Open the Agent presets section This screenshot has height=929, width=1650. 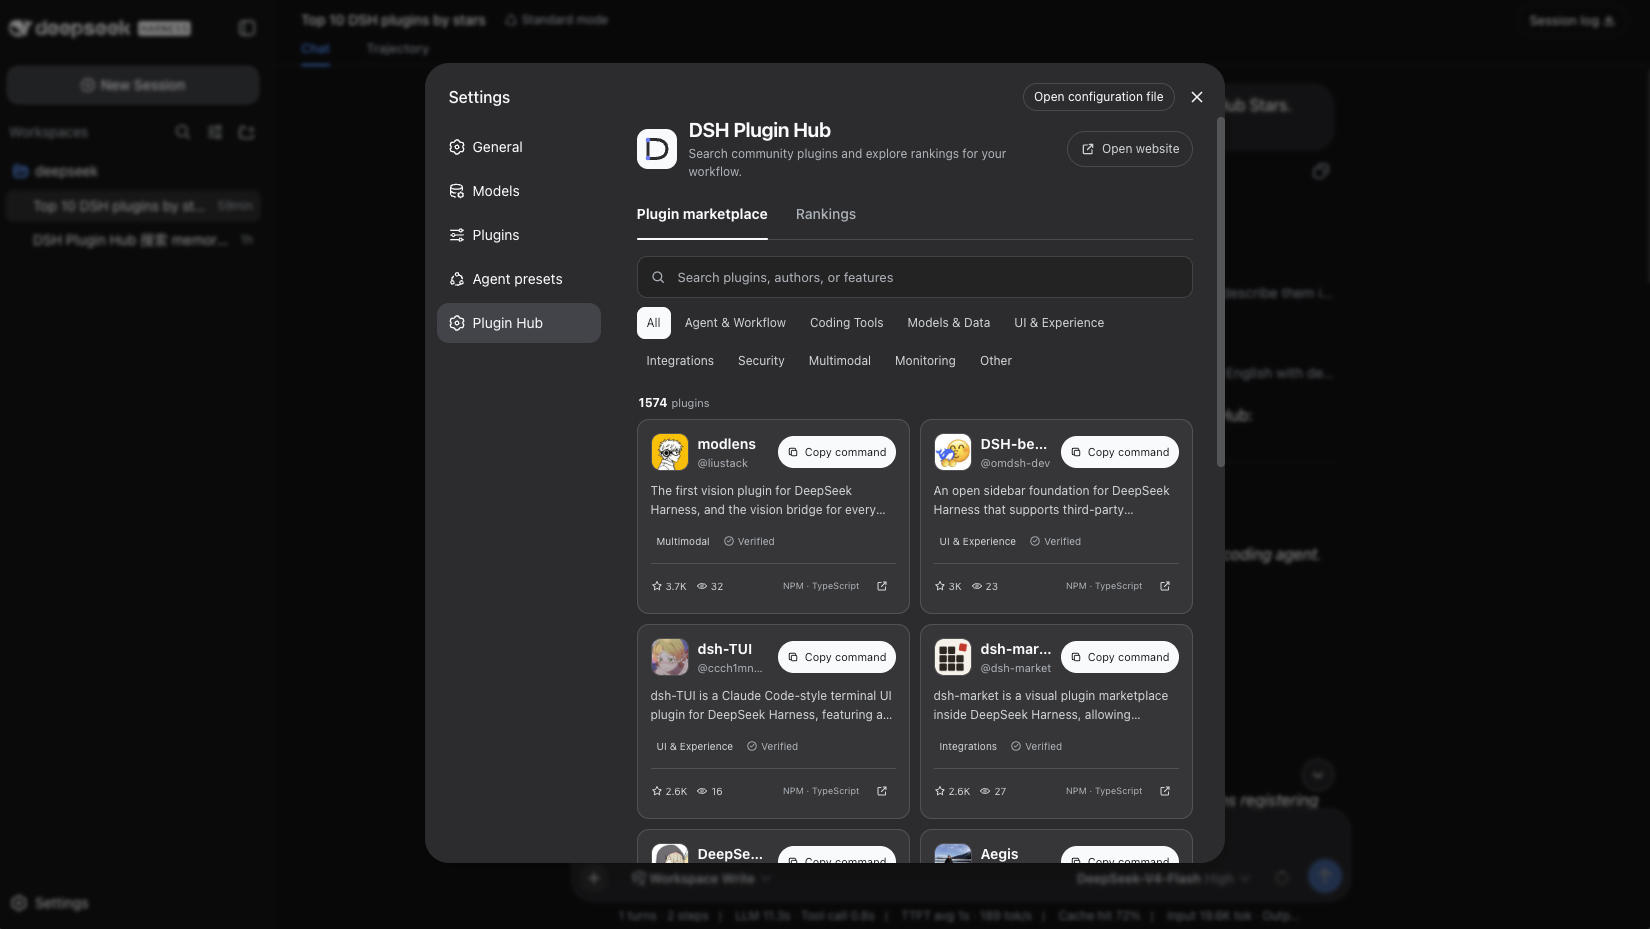[518, 279]
